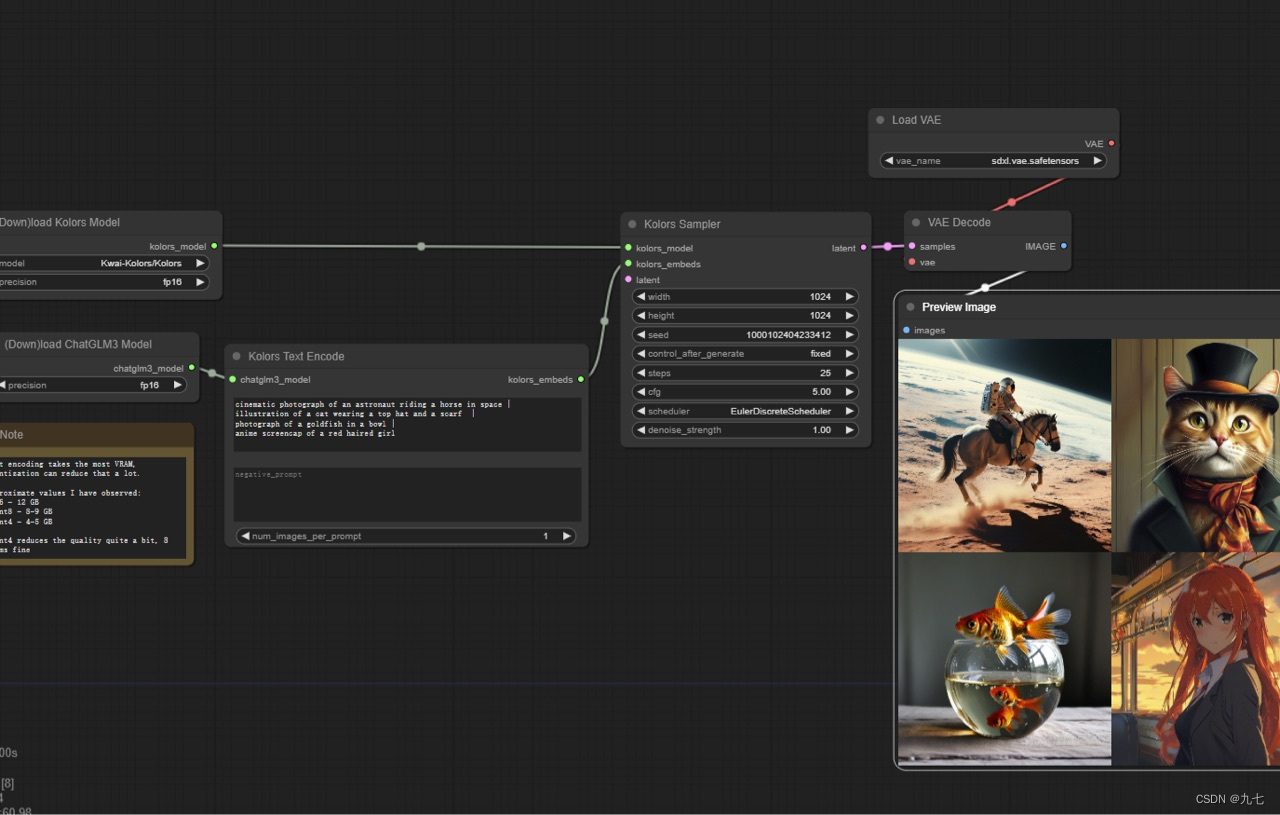Click the latent input port on Kolors Sampler
The image size is (1280, 815).
(x=628, y=280)
